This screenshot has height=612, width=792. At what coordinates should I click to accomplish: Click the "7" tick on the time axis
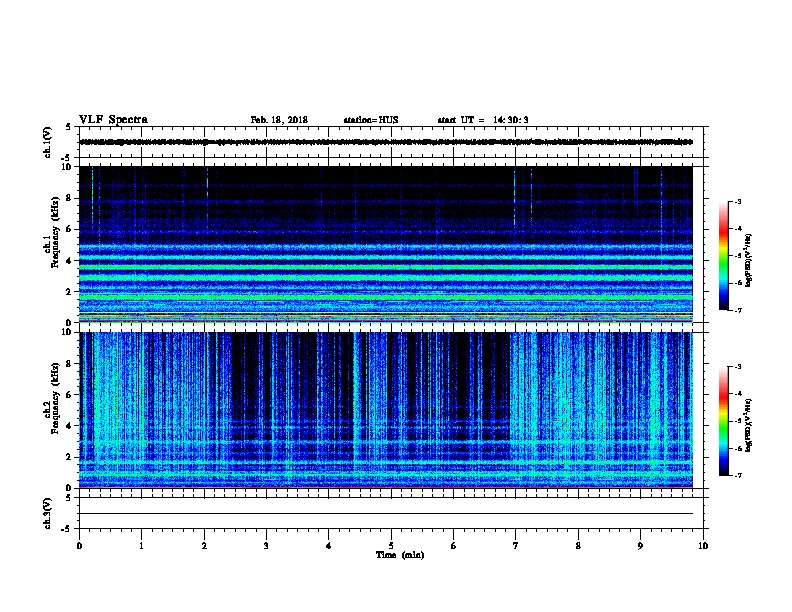click(516, 546)
